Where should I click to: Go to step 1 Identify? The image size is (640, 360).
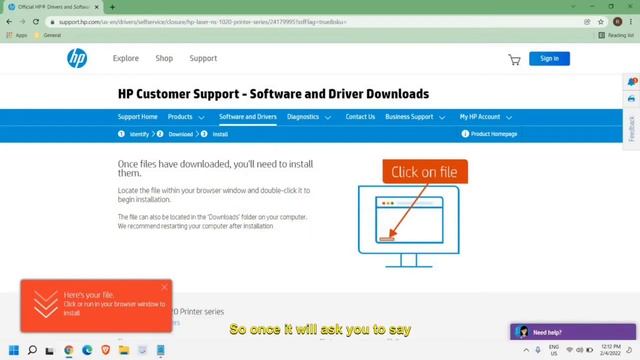134,134
